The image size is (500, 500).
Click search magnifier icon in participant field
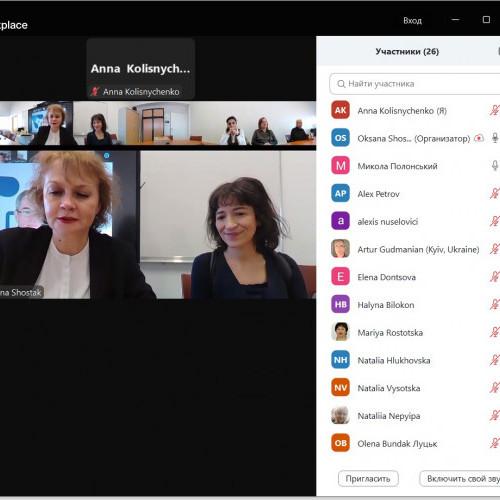pos(341,84)
